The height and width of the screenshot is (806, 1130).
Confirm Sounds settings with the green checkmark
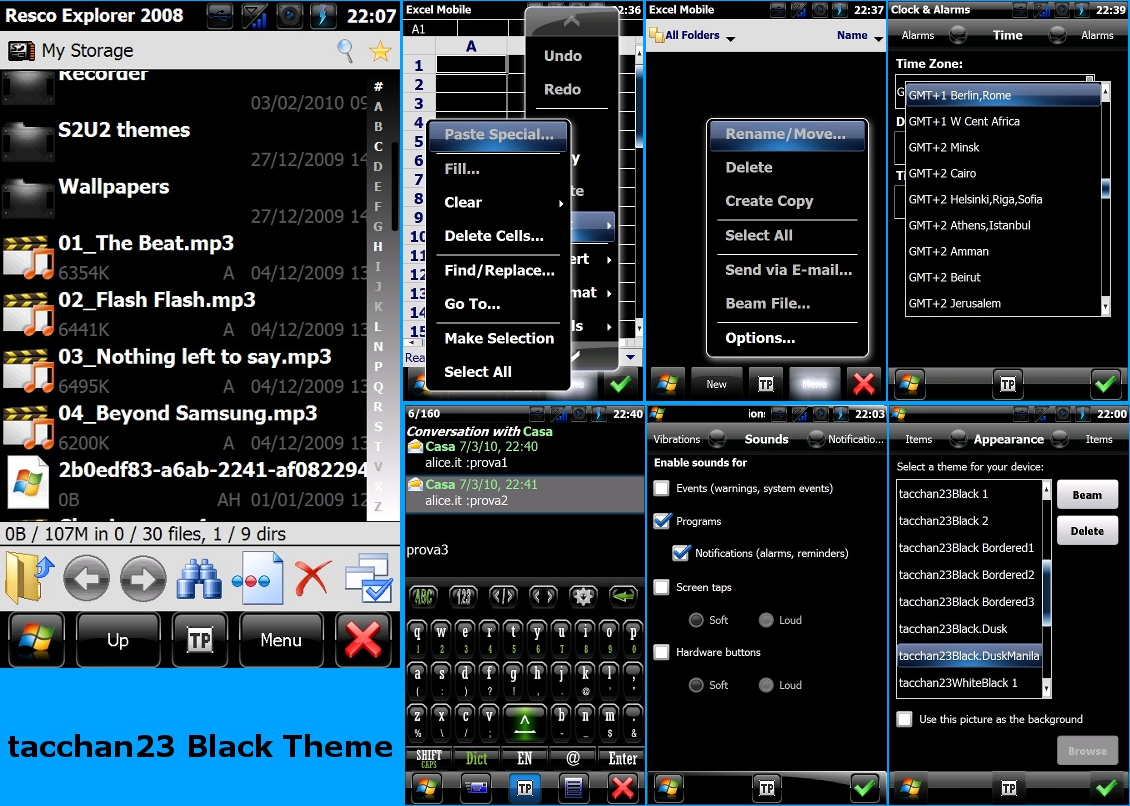point(865,787)
